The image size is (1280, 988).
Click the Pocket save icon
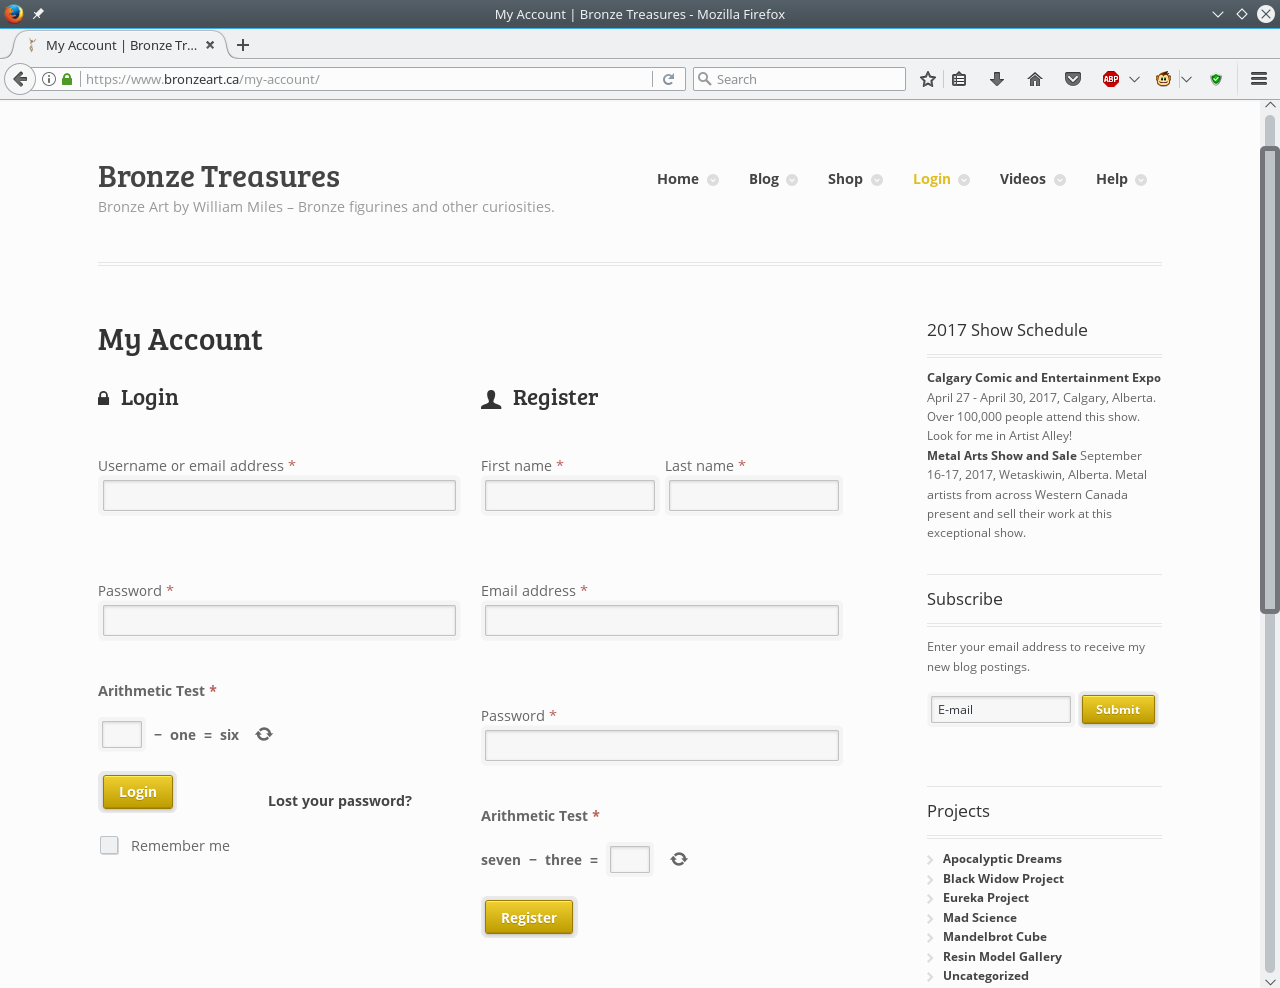click(x=1073, y=79)
